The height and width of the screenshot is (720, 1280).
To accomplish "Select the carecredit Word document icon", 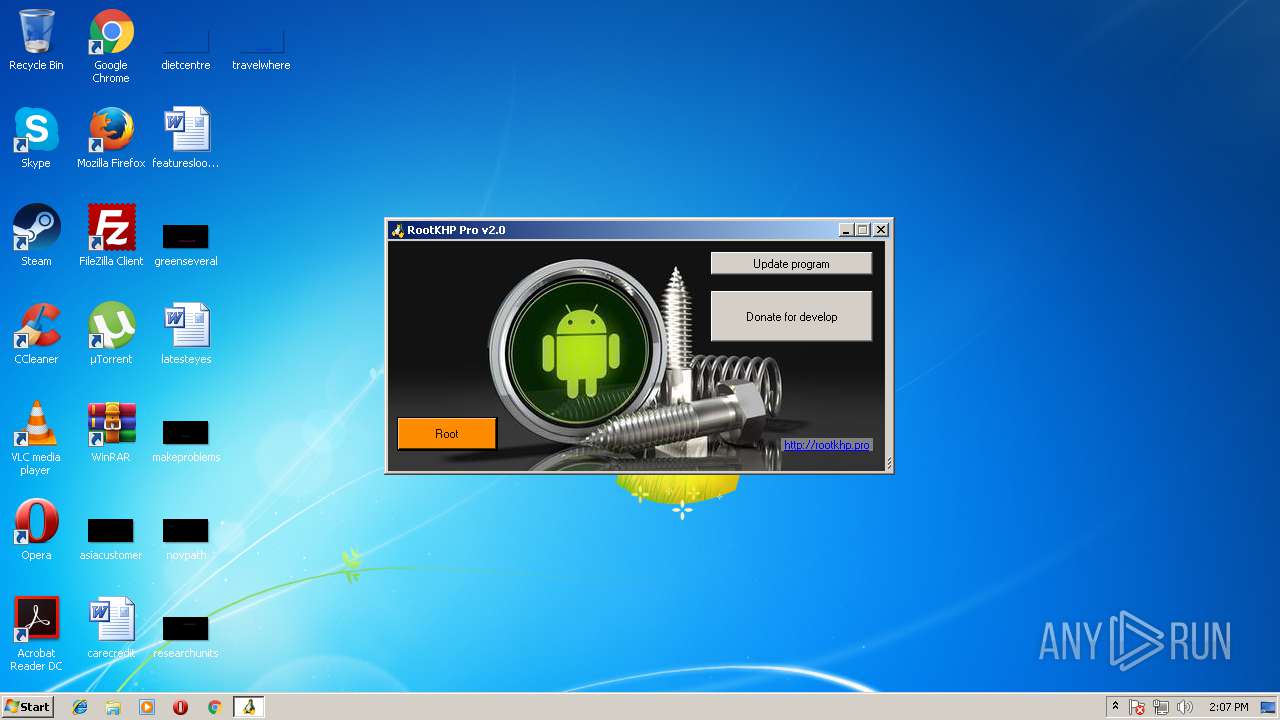I will (x=111, y=628).
